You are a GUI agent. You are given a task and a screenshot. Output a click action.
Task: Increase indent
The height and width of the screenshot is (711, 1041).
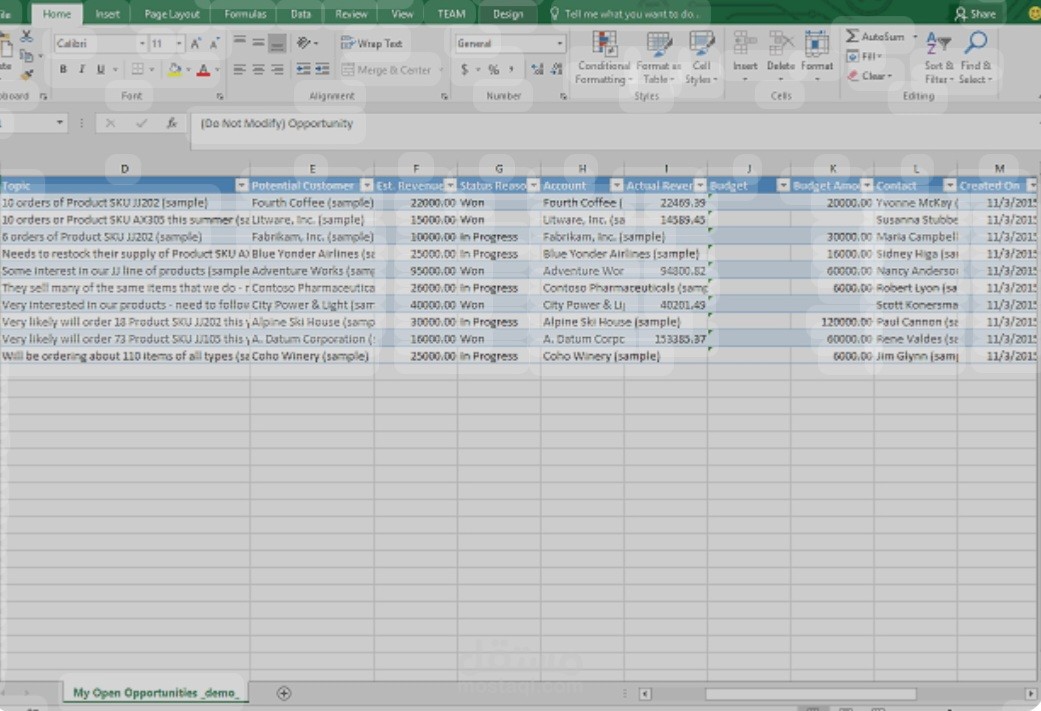323,69
